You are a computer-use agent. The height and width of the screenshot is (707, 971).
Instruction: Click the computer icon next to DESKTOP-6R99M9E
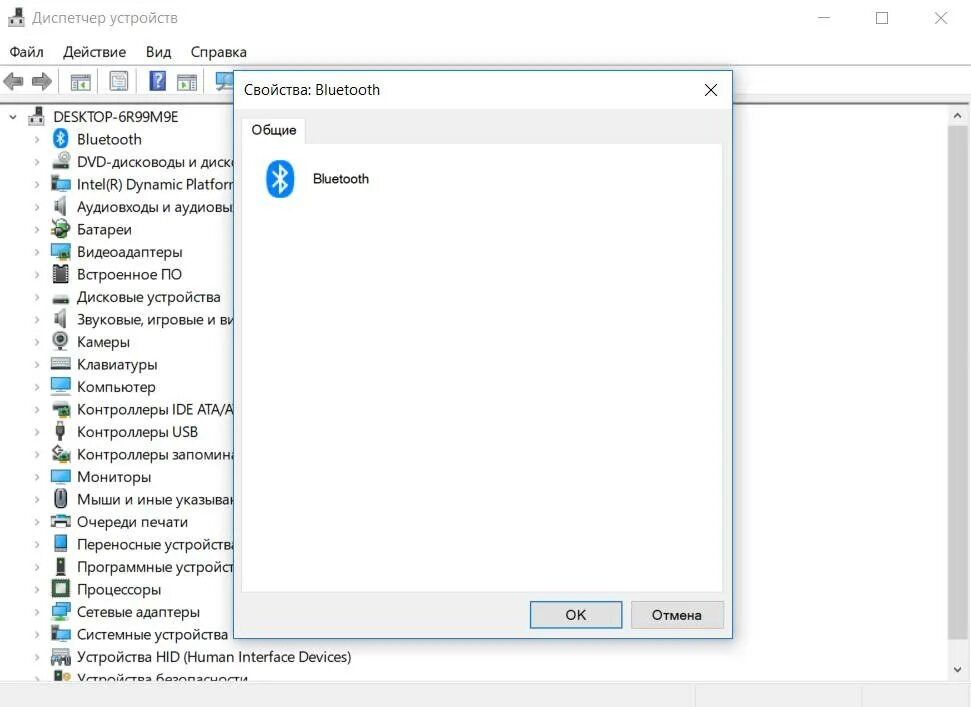pos(36,115)
